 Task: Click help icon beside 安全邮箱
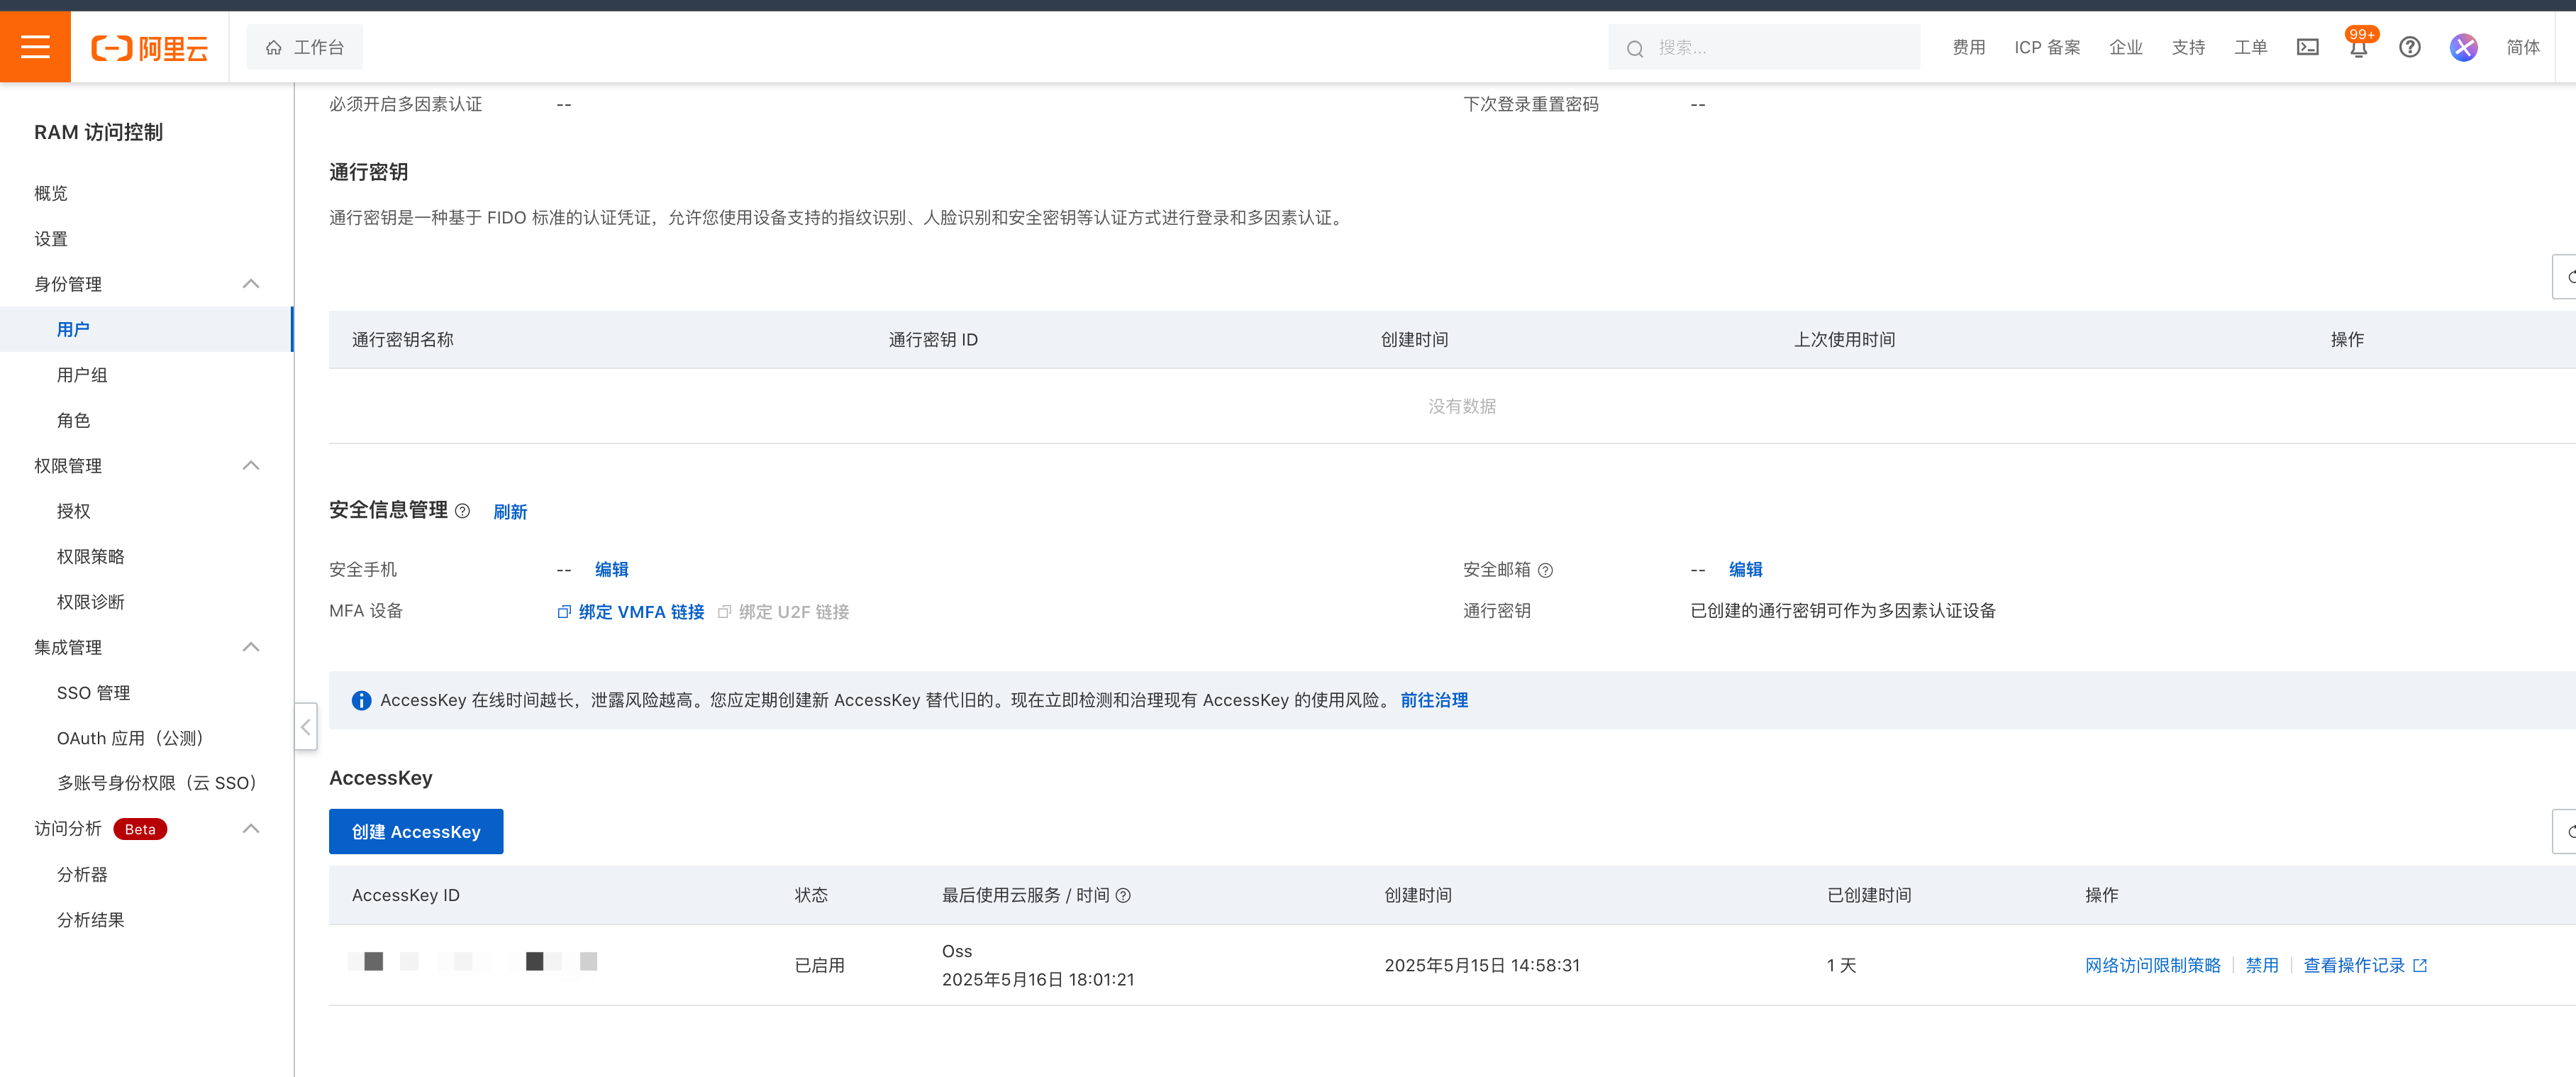pyautogui.click(x=1545, y=570)
